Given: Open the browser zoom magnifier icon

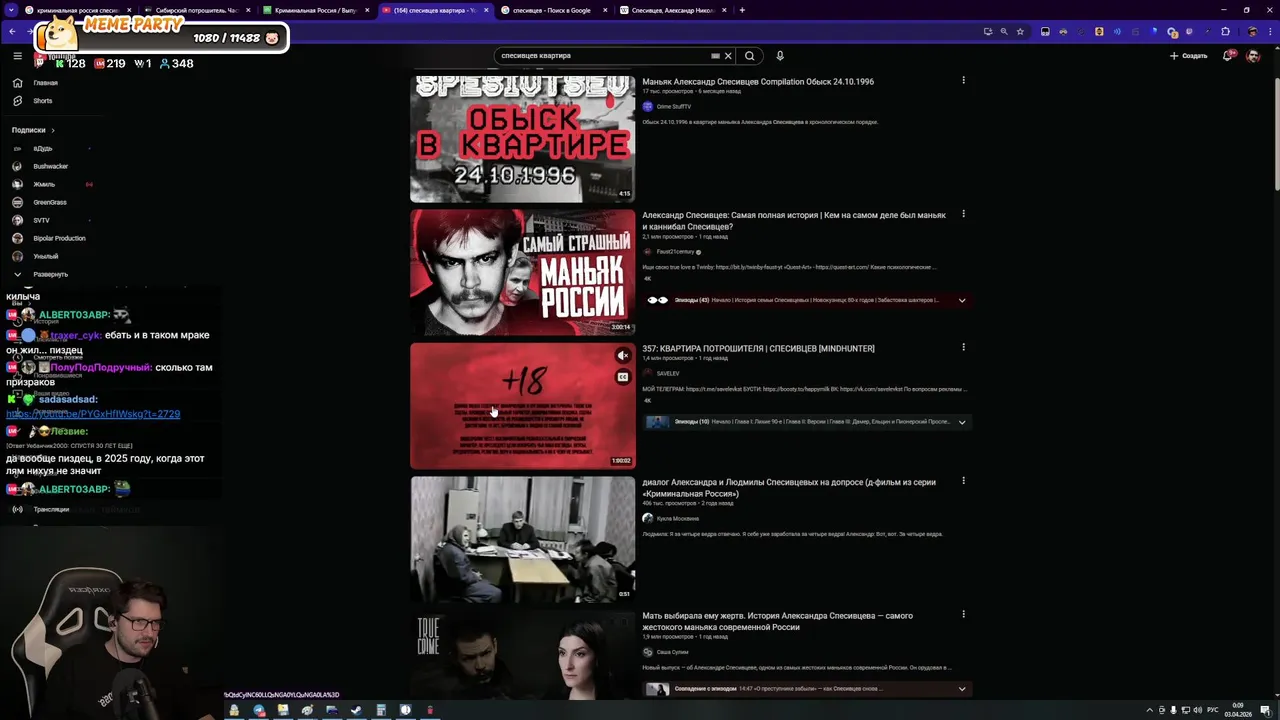Looking at the screenshot, I should coord(1003,31).
